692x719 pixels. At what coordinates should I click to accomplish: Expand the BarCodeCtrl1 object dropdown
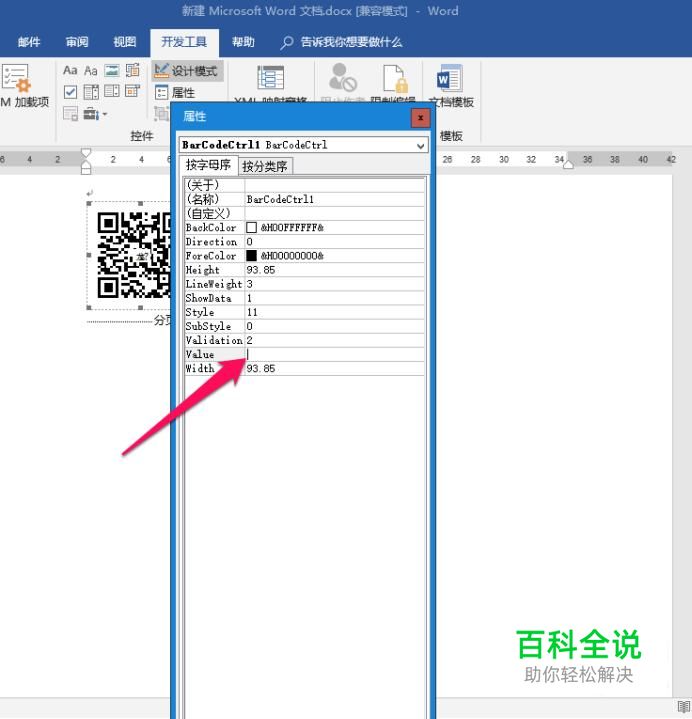point(421,146)
